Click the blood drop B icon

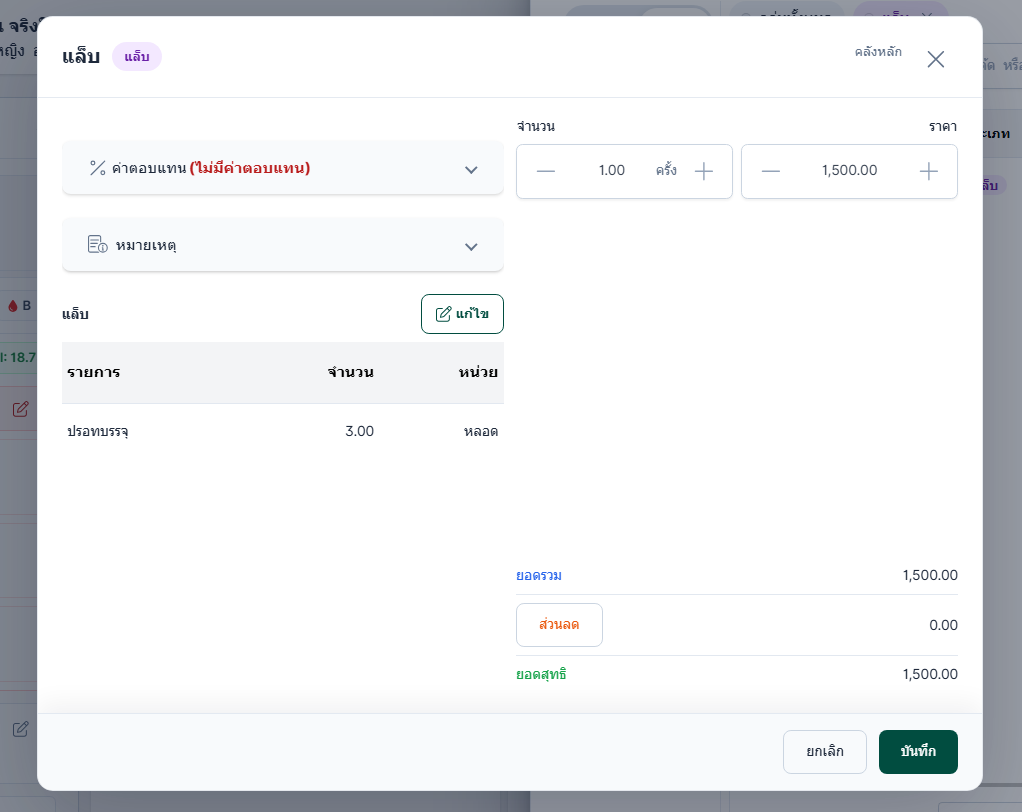pyautogui.click(x=13, y=306)
